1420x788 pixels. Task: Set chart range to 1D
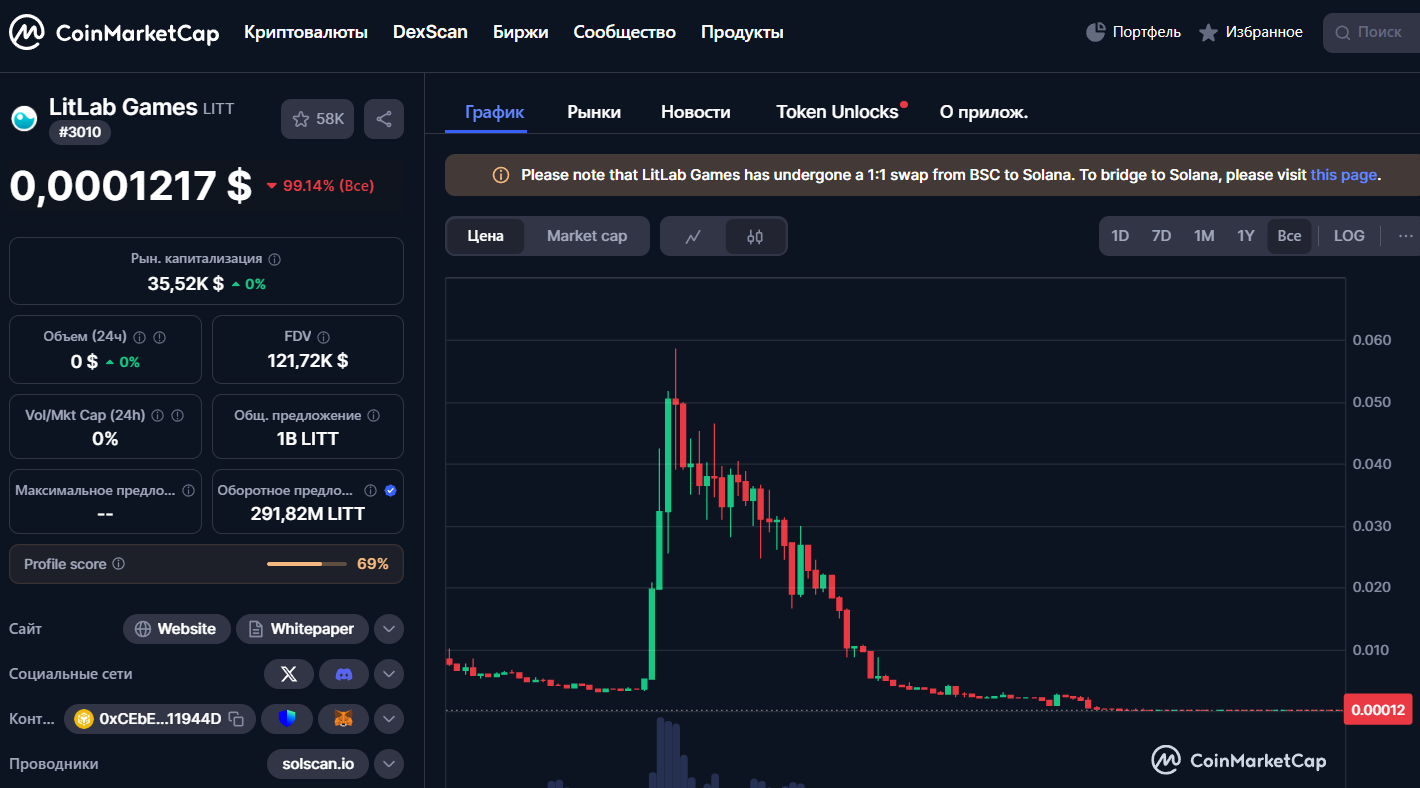1120,236
